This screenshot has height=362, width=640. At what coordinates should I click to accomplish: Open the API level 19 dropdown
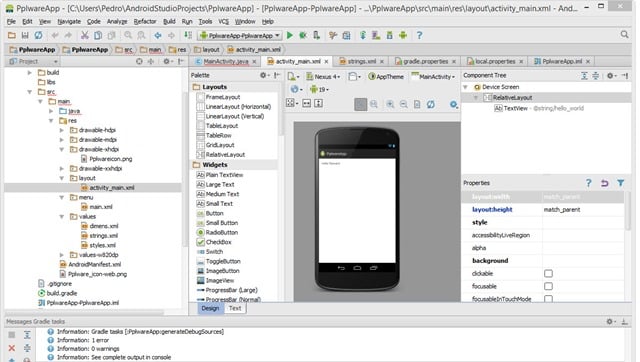click(319, 89)
